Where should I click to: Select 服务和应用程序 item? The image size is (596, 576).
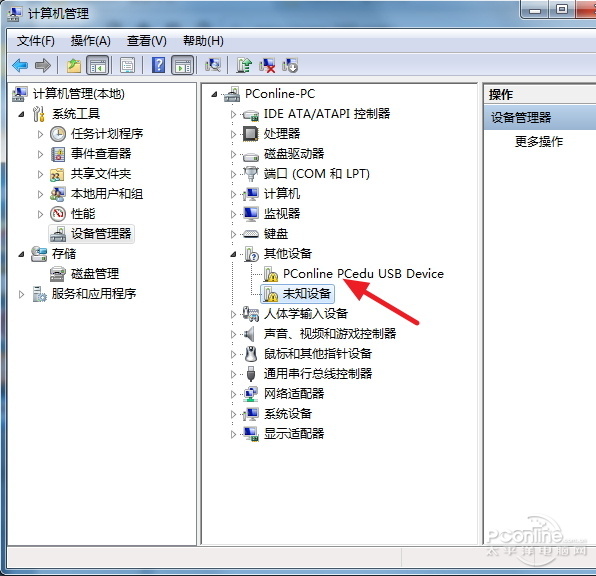pos(94,294)
